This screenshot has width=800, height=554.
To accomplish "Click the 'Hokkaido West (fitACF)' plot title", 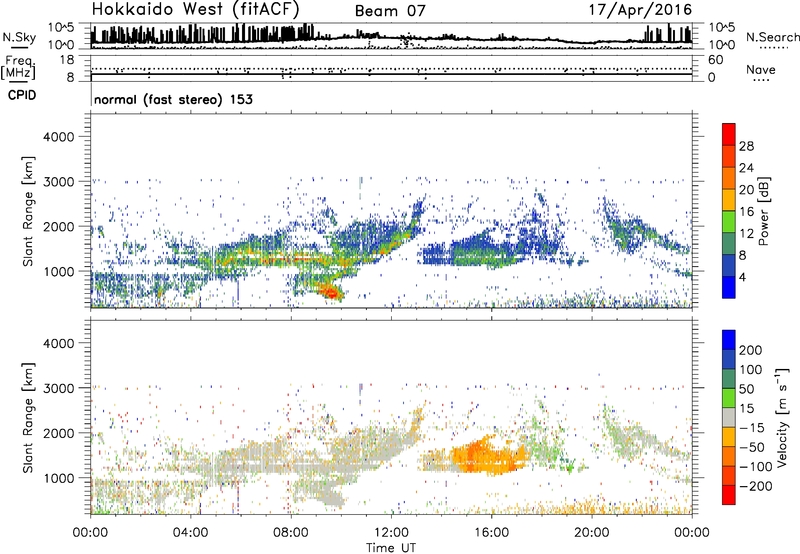I will point(195,9).
